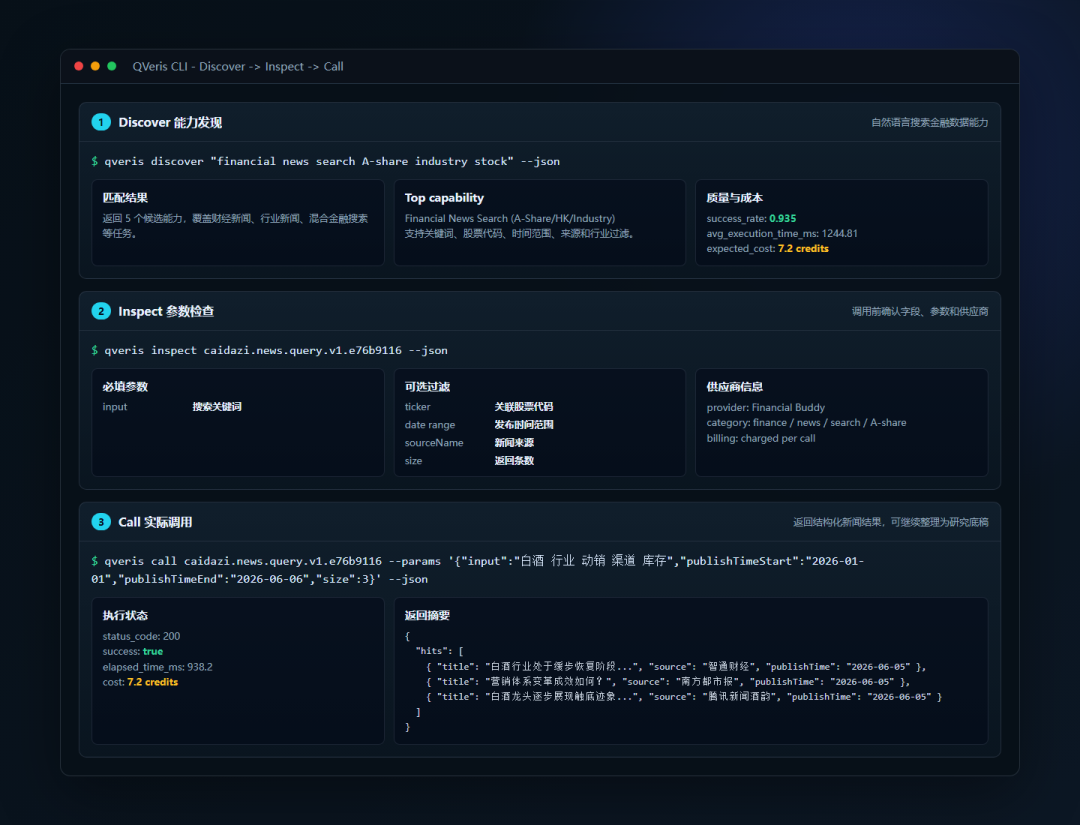Click 'elapsed_time_ms: 938.2' line
The image size is (1080, 825).
tap(158, 667)
